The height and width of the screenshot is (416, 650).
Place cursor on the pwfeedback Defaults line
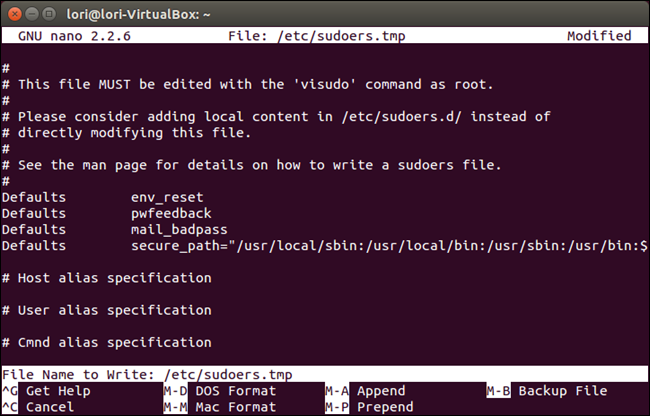(x=107, y=213)
